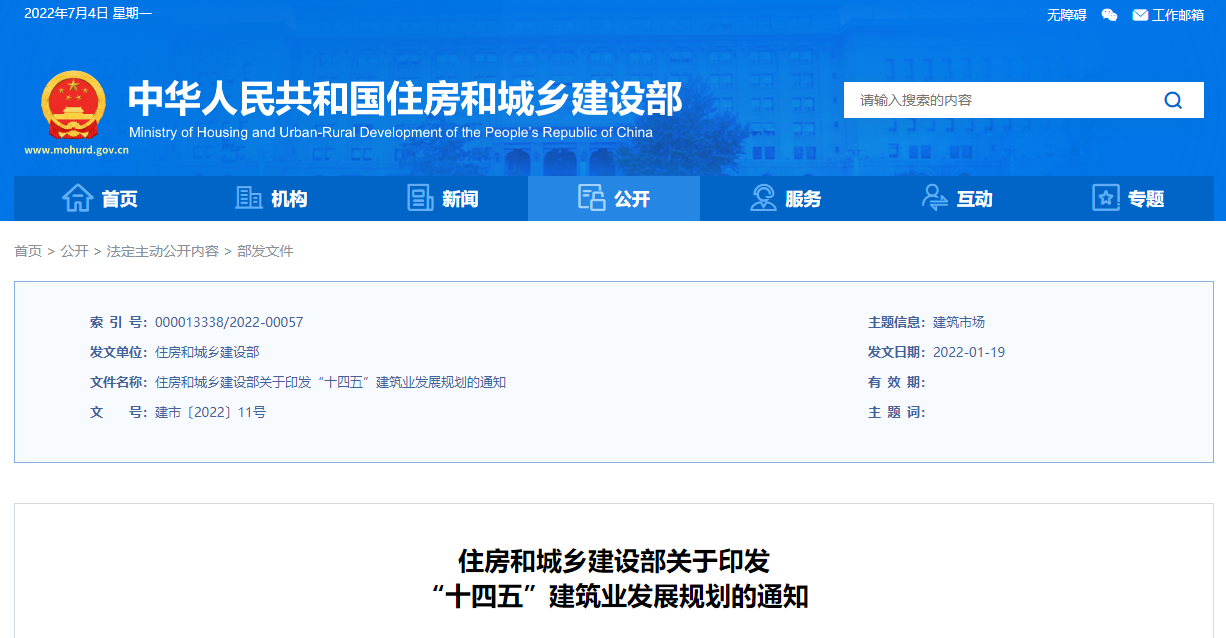Click the date text 2022年7月4日 星期一
The width and height of the screenshot is (1226, 638).
tap(88, 14)
